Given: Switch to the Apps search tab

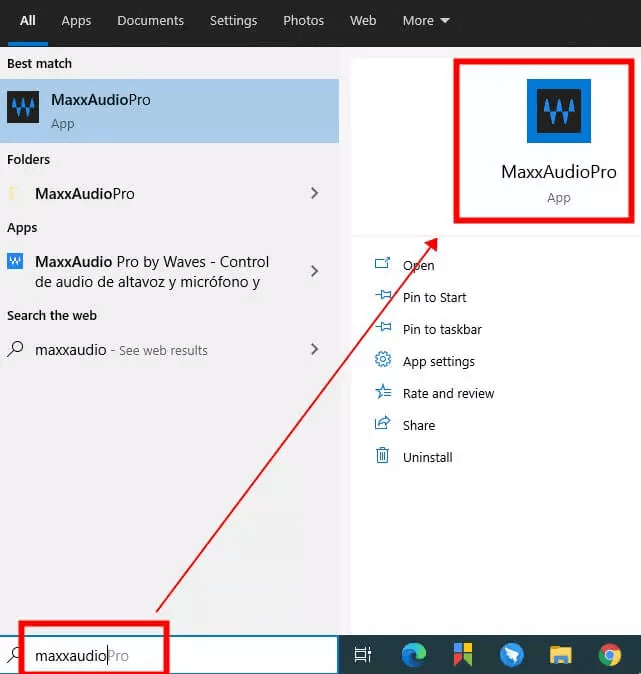Looking at the screenshot, I should tap(76, 20).
